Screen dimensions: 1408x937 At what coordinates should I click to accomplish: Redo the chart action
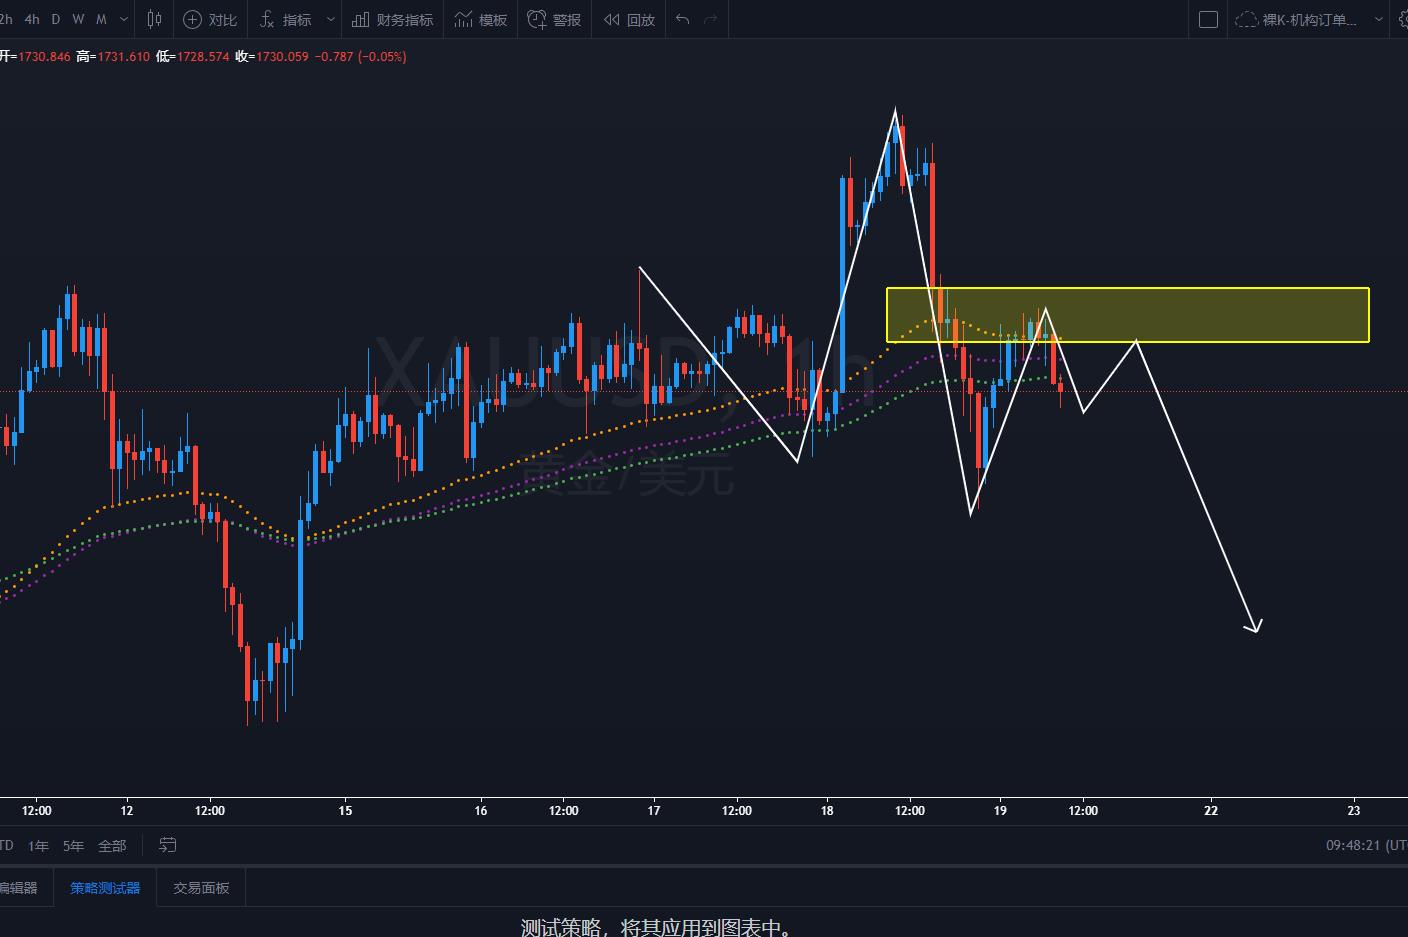(x=711, y=19)
